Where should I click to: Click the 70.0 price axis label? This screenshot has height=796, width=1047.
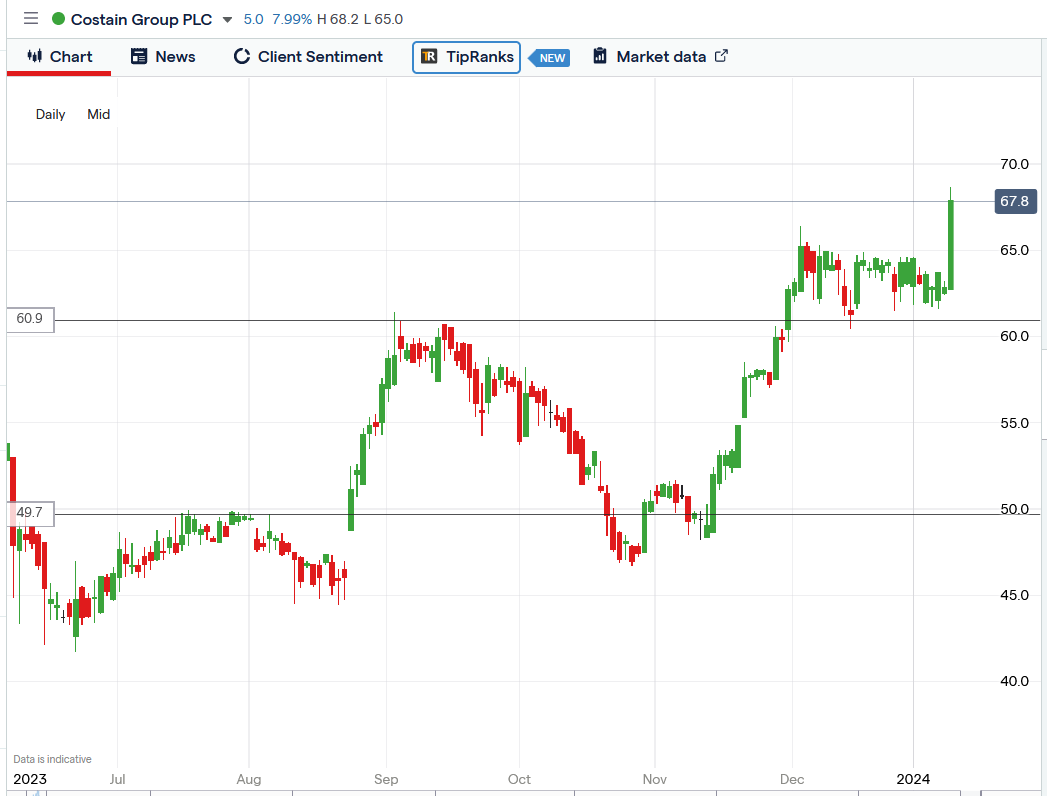[x=1014, y=164]
